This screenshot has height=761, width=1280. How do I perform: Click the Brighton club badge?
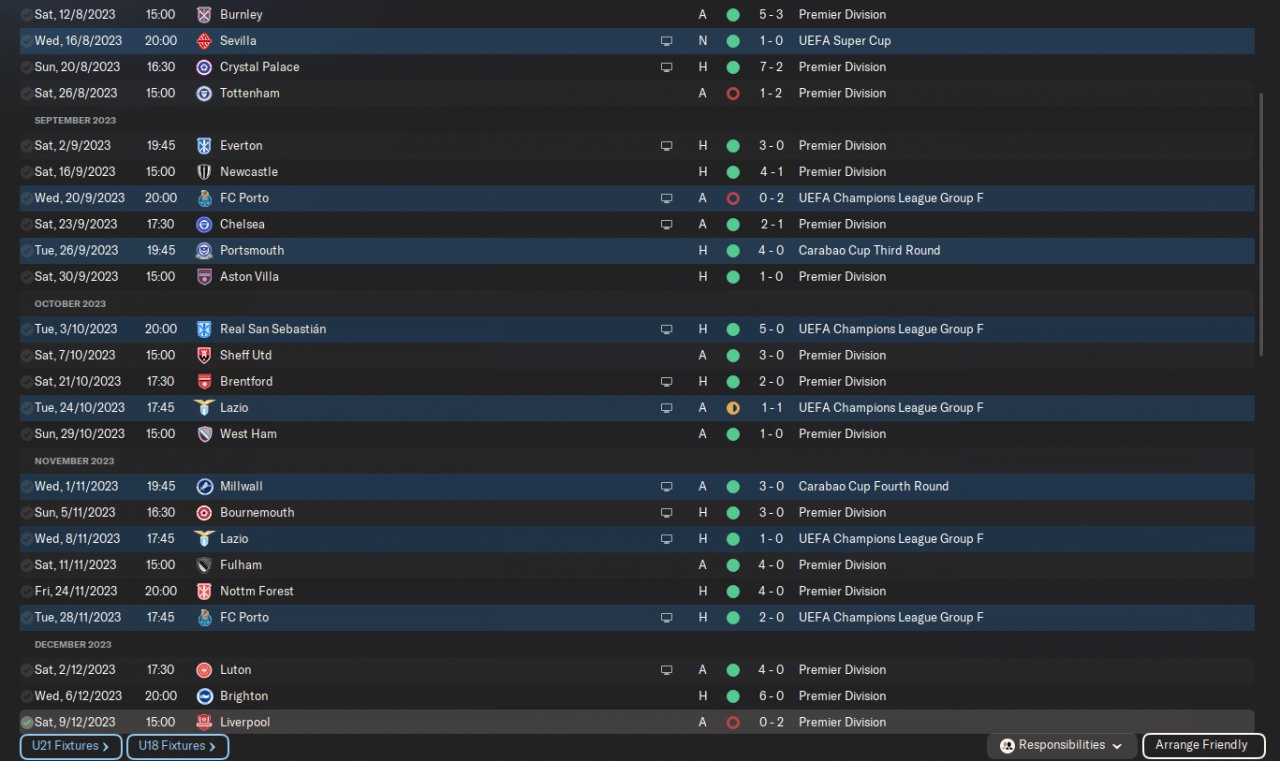(204, 696)
